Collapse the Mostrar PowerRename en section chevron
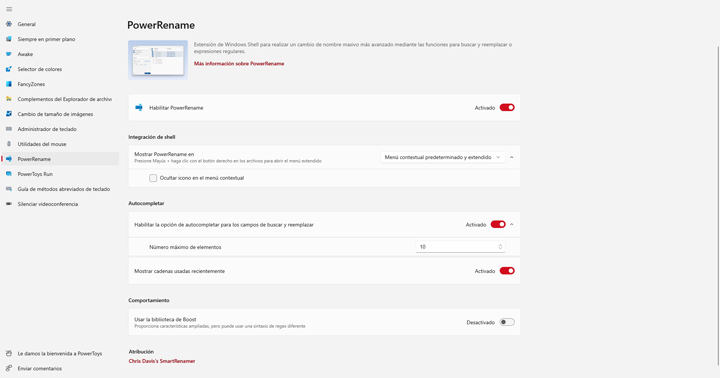The image size is (720, 378). pyautogui.click(x=512, y=157)
